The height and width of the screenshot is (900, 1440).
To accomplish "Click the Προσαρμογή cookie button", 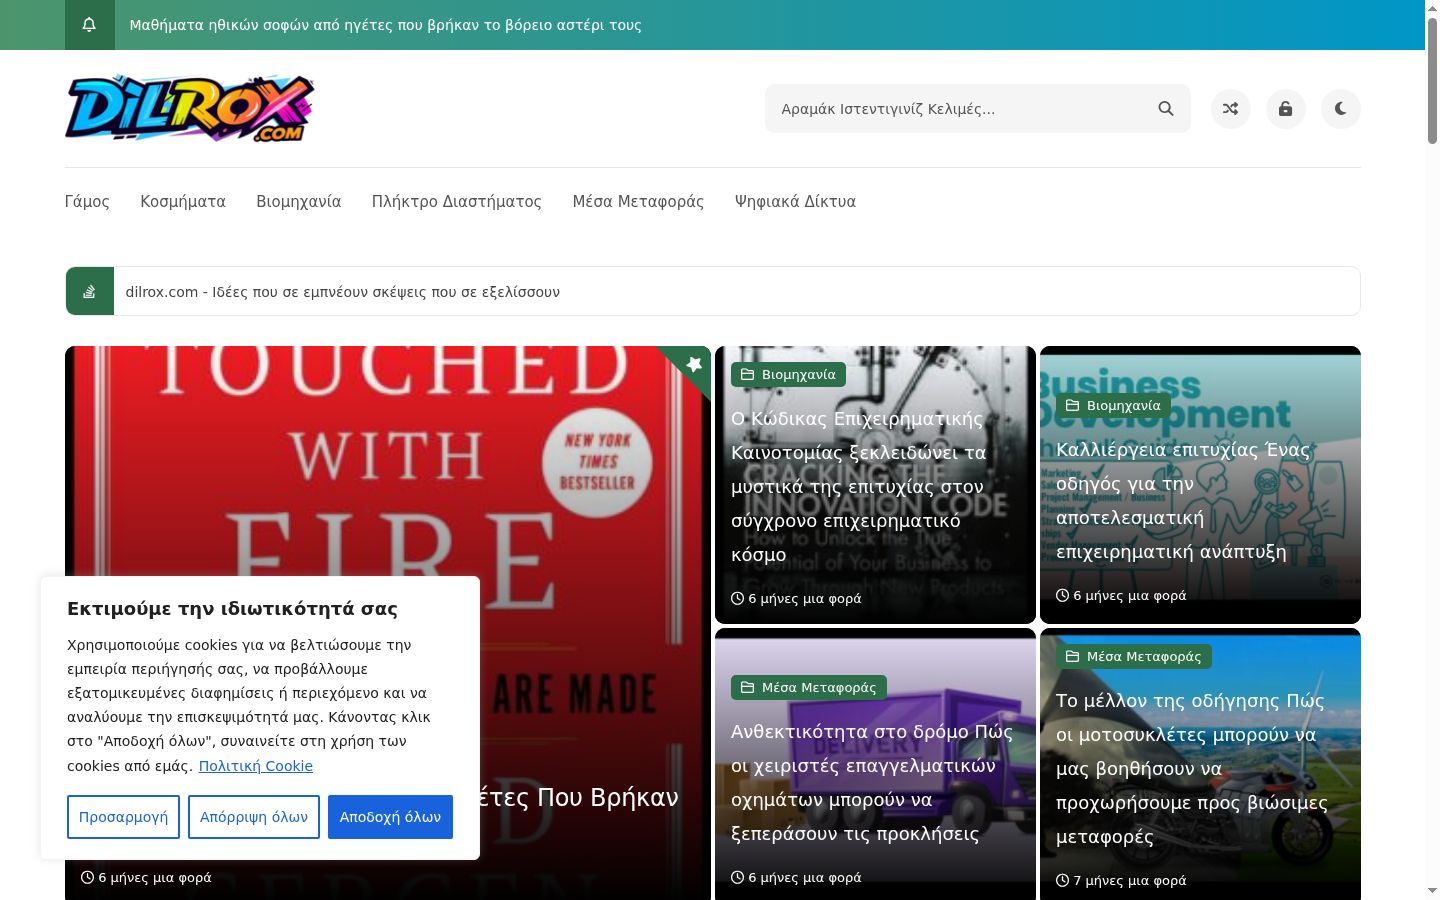I will 124,817.
